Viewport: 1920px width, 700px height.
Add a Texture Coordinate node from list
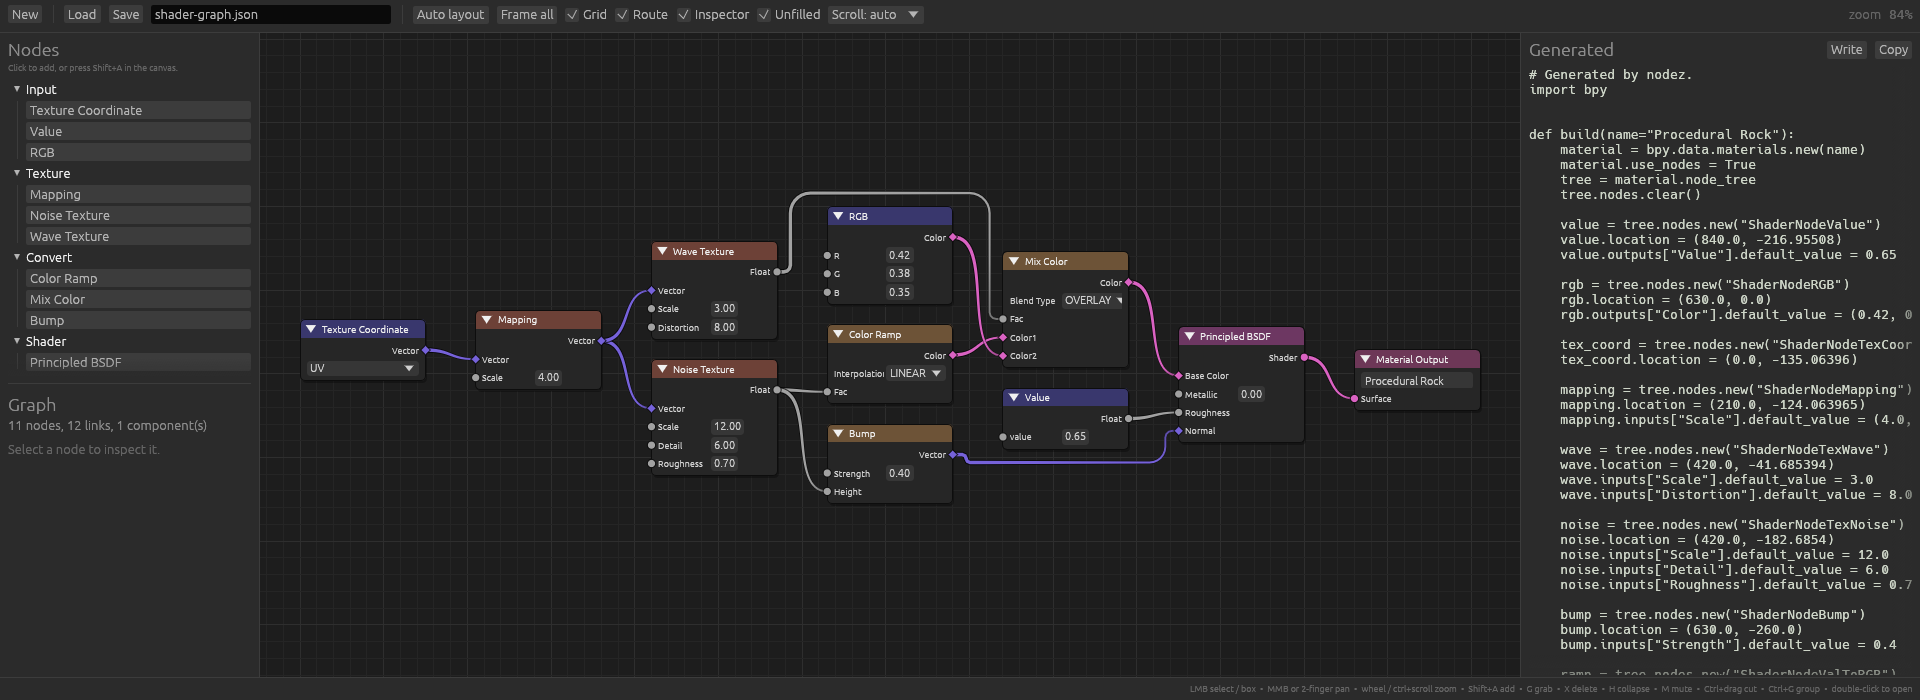point(138,110)
